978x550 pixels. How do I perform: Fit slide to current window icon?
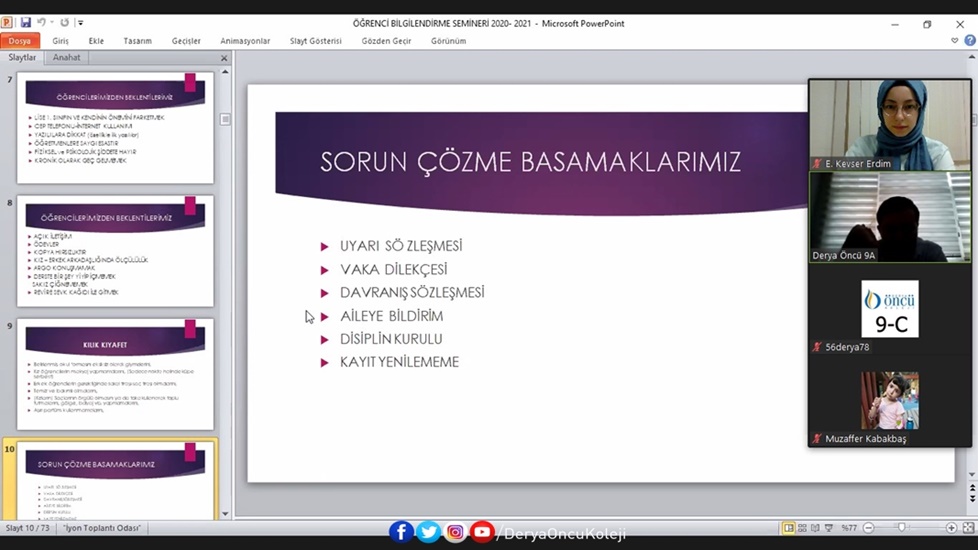point(967,528)
